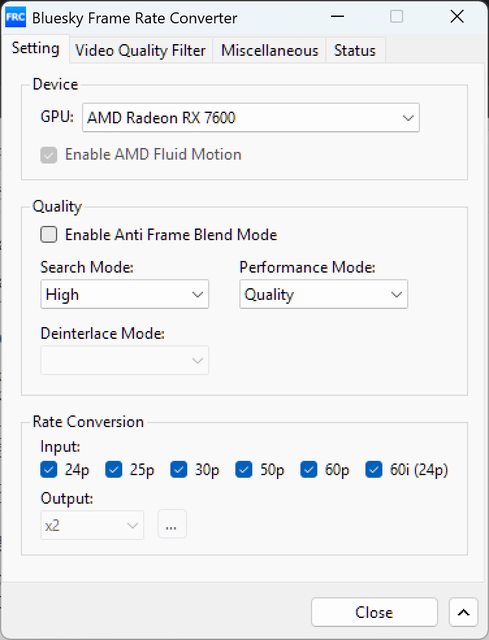Go to the Status tab
489x640 pixels.
click(x=355, y=51)
